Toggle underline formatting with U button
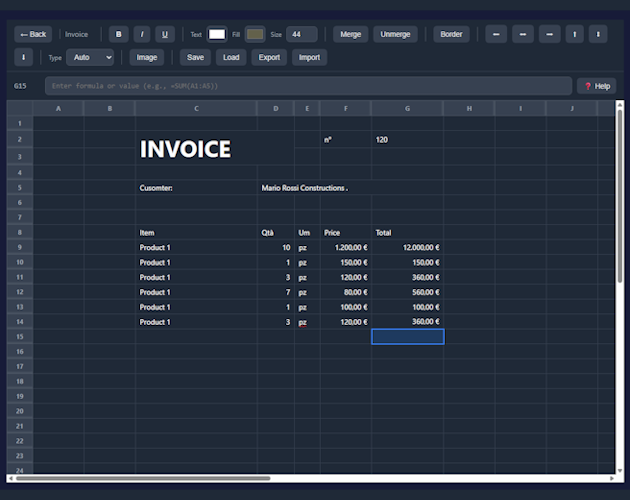This screenshot has height=500, width=630. [166, 34]
